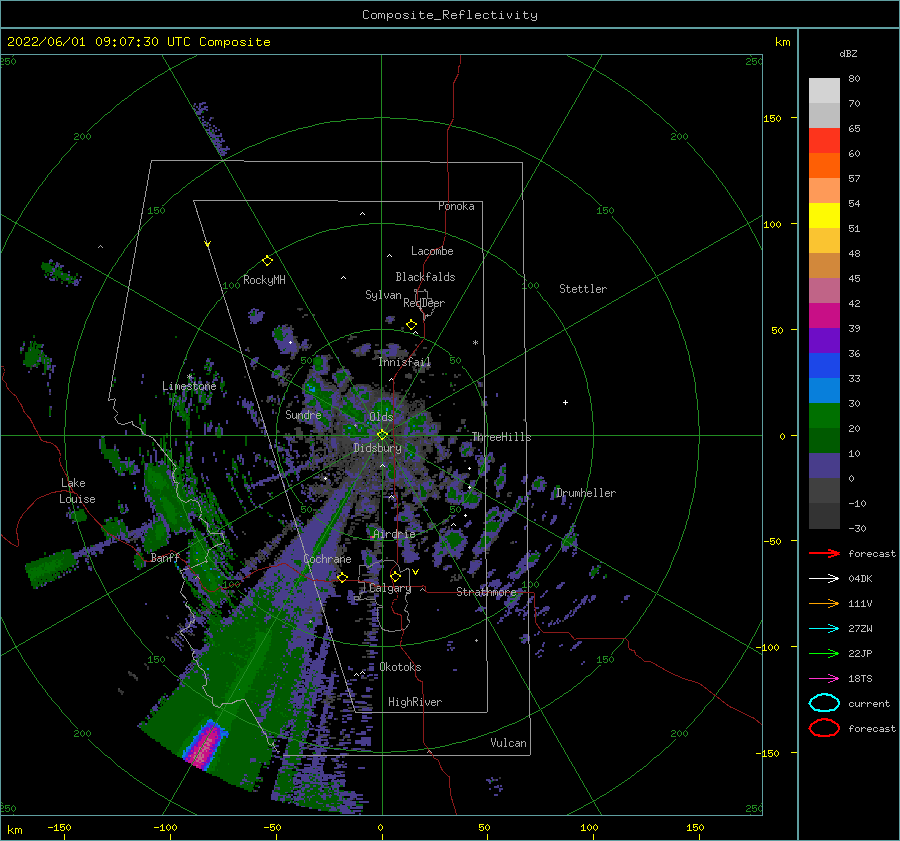900x841 pixels.
Task: Click the white plus marker east of ThreeHills
Action: [565, 402]
